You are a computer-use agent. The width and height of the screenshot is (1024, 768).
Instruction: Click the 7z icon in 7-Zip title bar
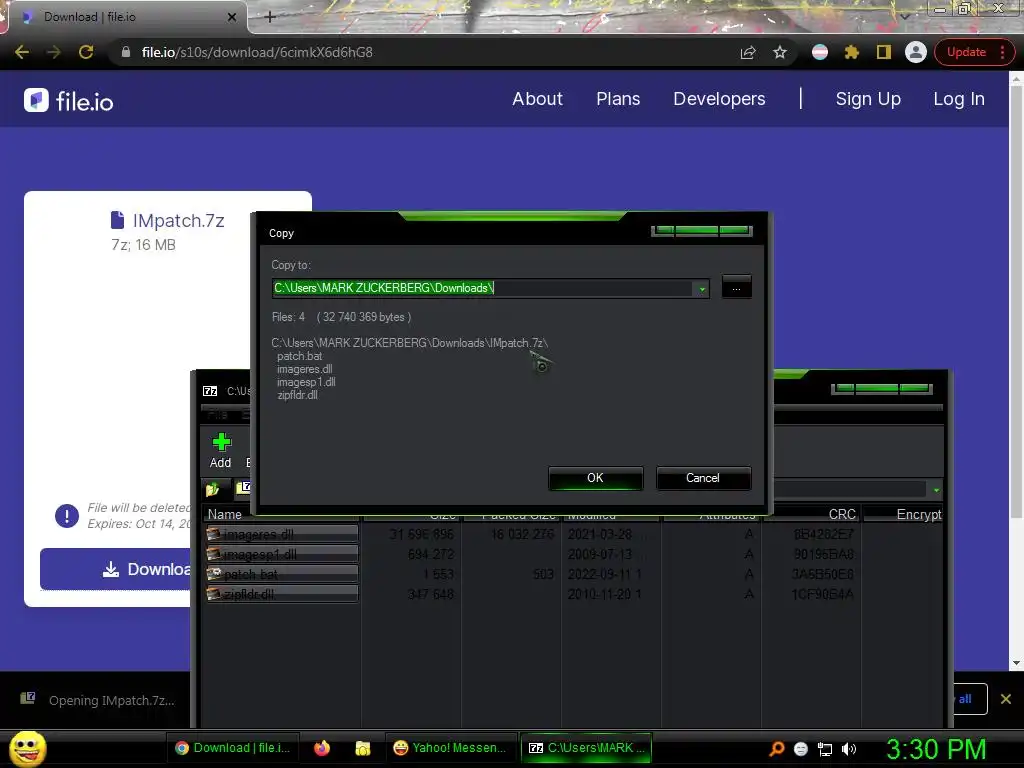[x=210, y=391]
